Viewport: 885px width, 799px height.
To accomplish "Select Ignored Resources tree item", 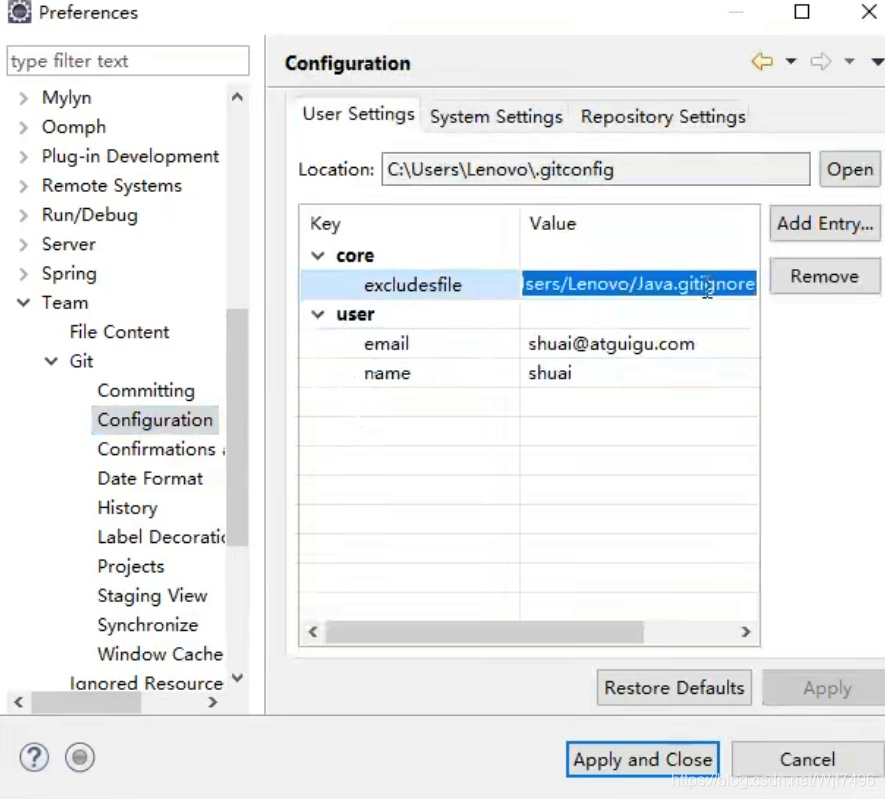I will pyautogui.click(x=146, y=683).
